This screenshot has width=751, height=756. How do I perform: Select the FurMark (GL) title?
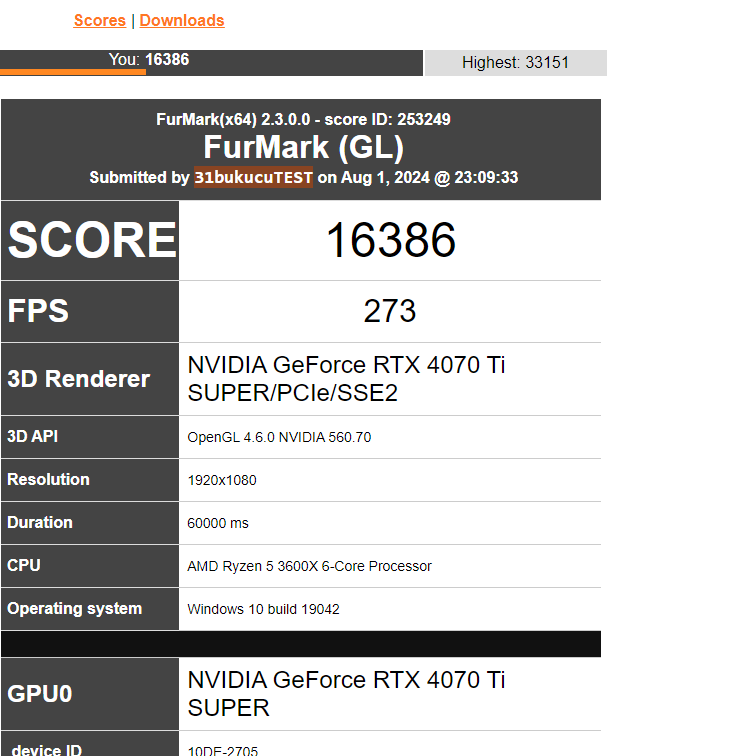pyautogui.click(x=303, y=147)
